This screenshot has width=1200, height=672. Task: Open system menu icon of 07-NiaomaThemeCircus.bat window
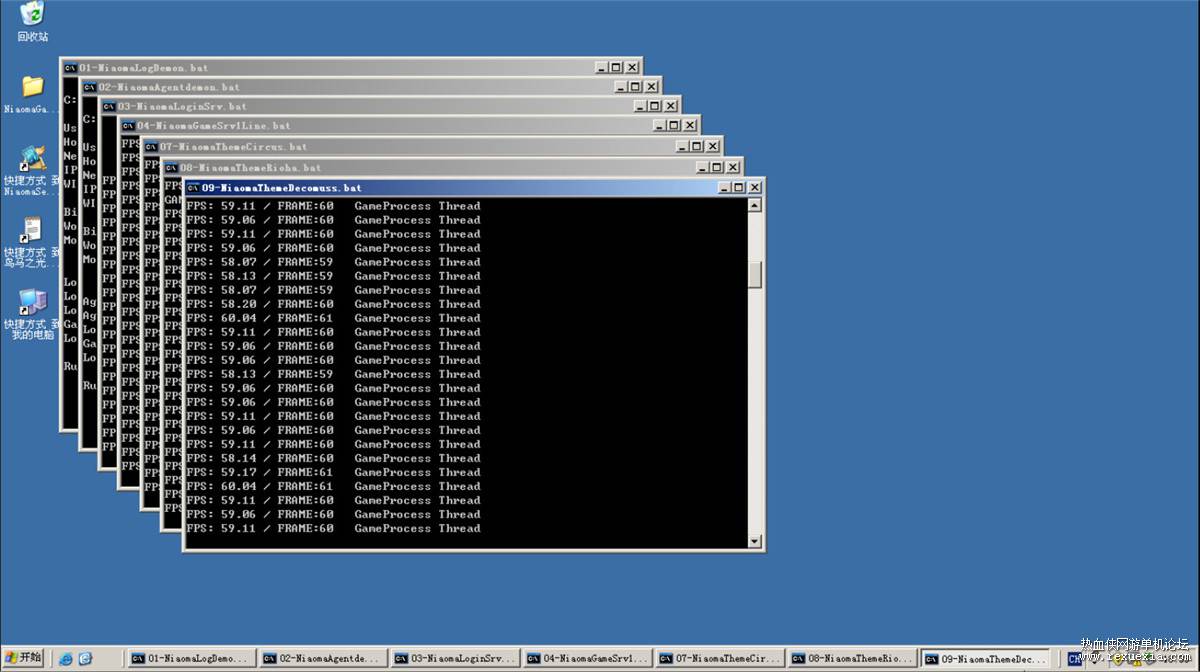(x=151, y=146)
